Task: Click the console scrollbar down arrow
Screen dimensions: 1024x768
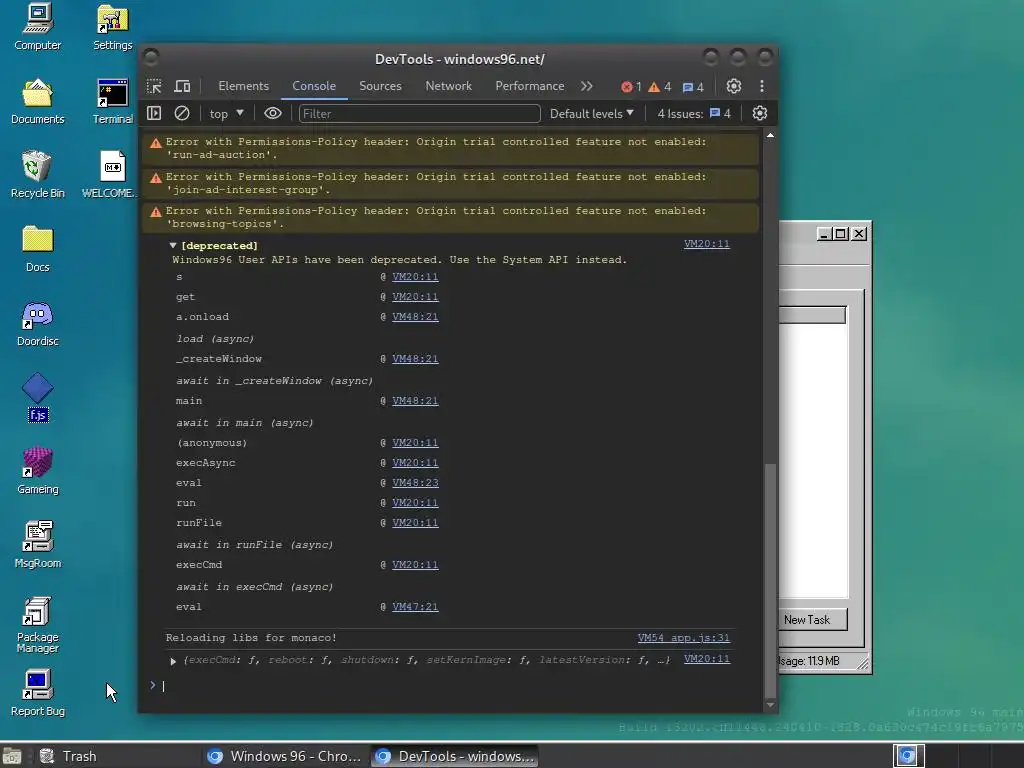Action: pyautogui.click(x=770, y=705)
